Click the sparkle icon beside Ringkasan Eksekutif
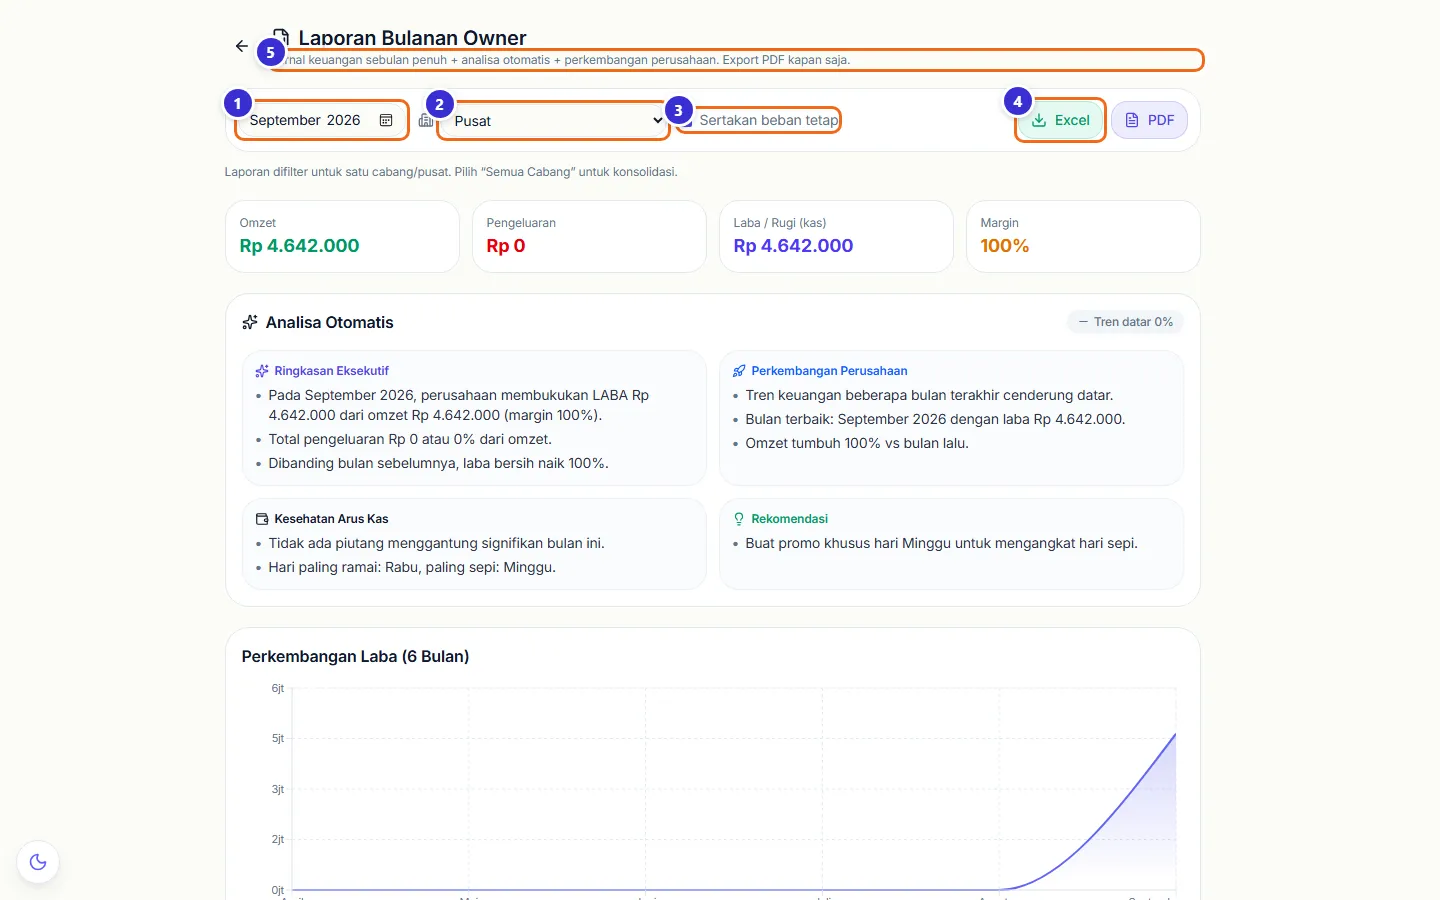Image resolution: width=1440 pixels, height=900 pixels. click(x=262, y=371)
